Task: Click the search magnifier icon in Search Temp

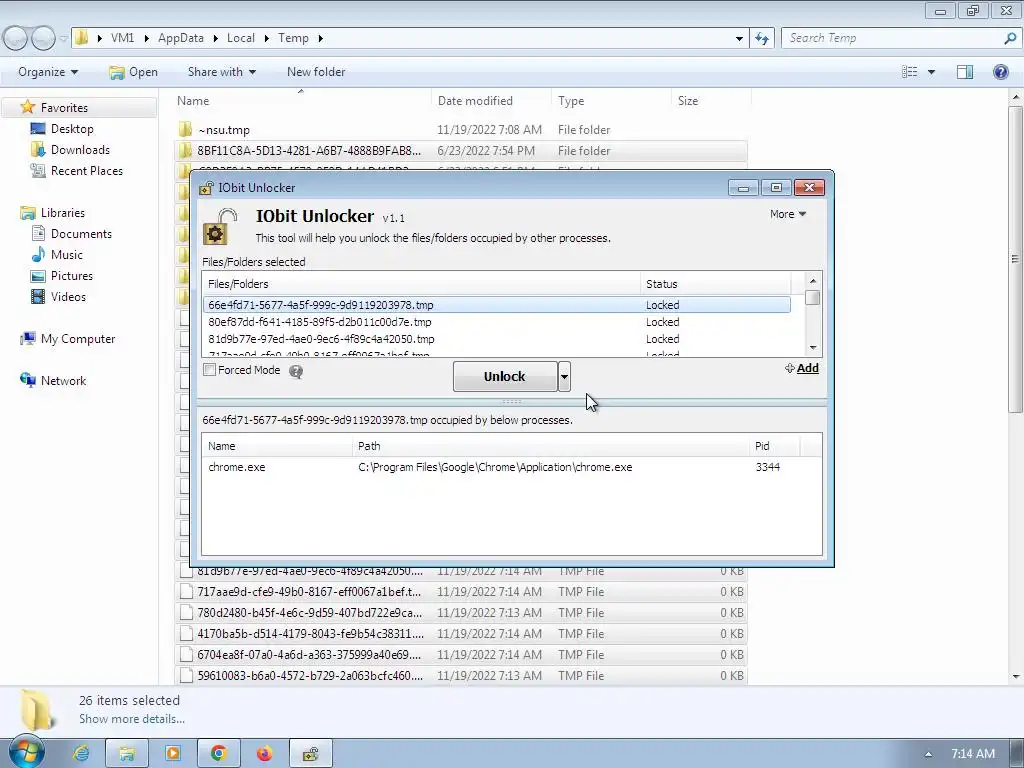Action: (1010, 39)
